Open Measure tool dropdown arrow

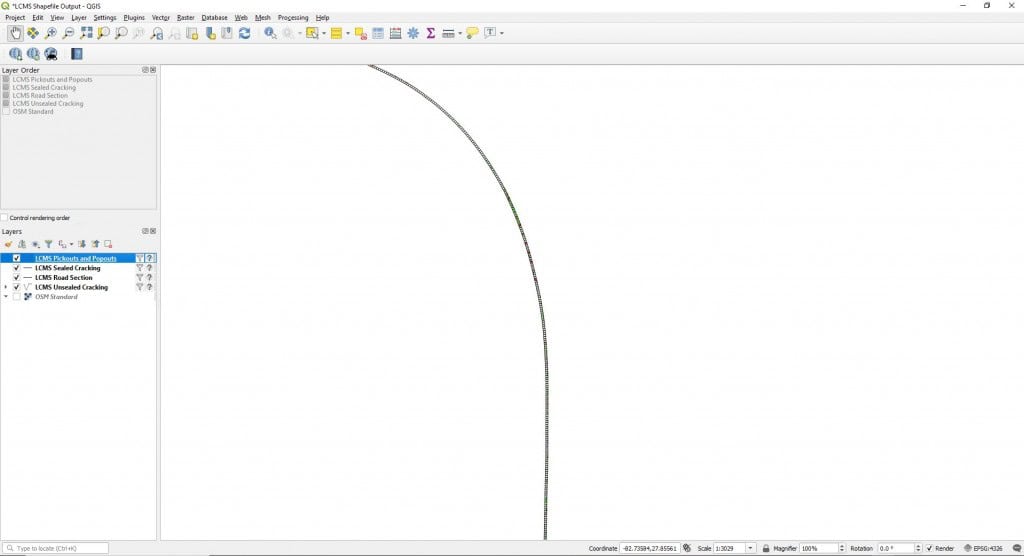coord(460,33)
